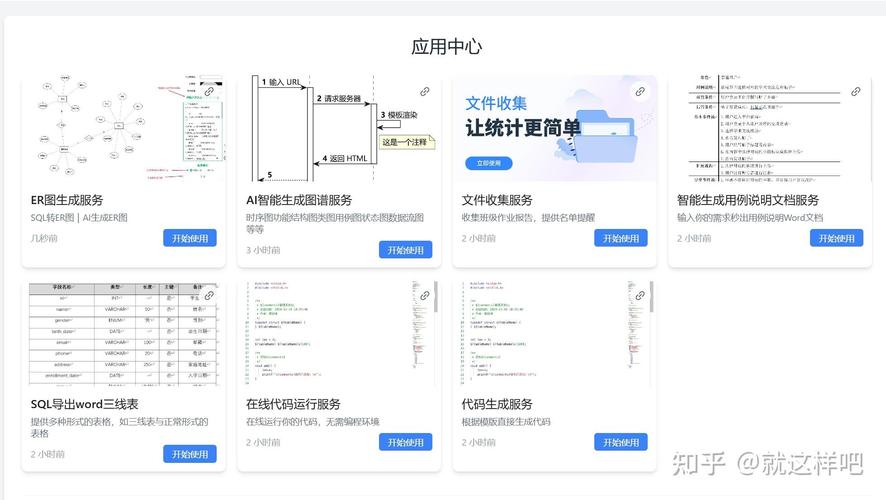Open the use-case document preview thumbnail
The height and width of the screenshot is (500, 886).
point(770,128)
